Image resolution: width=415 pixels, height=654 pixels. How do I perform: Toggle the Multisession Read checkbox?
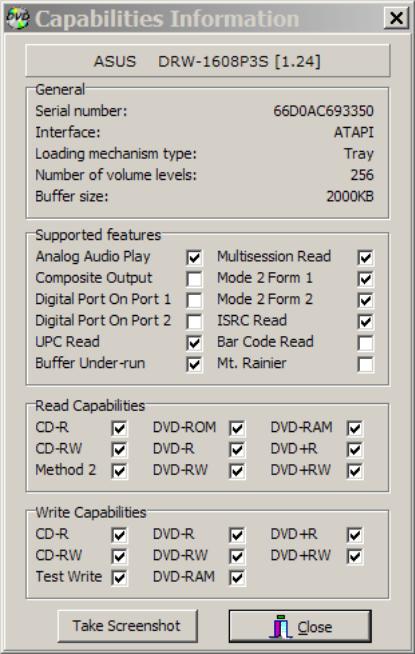coord(365,258)
